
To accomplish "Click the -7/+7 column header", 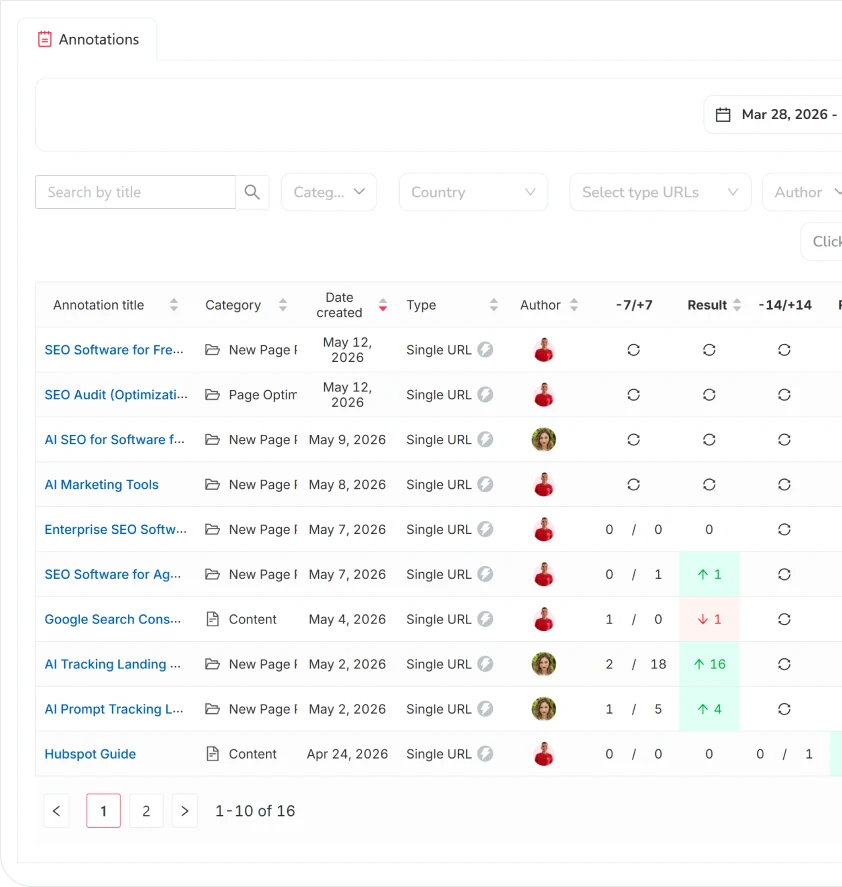I will coord(634,305).
